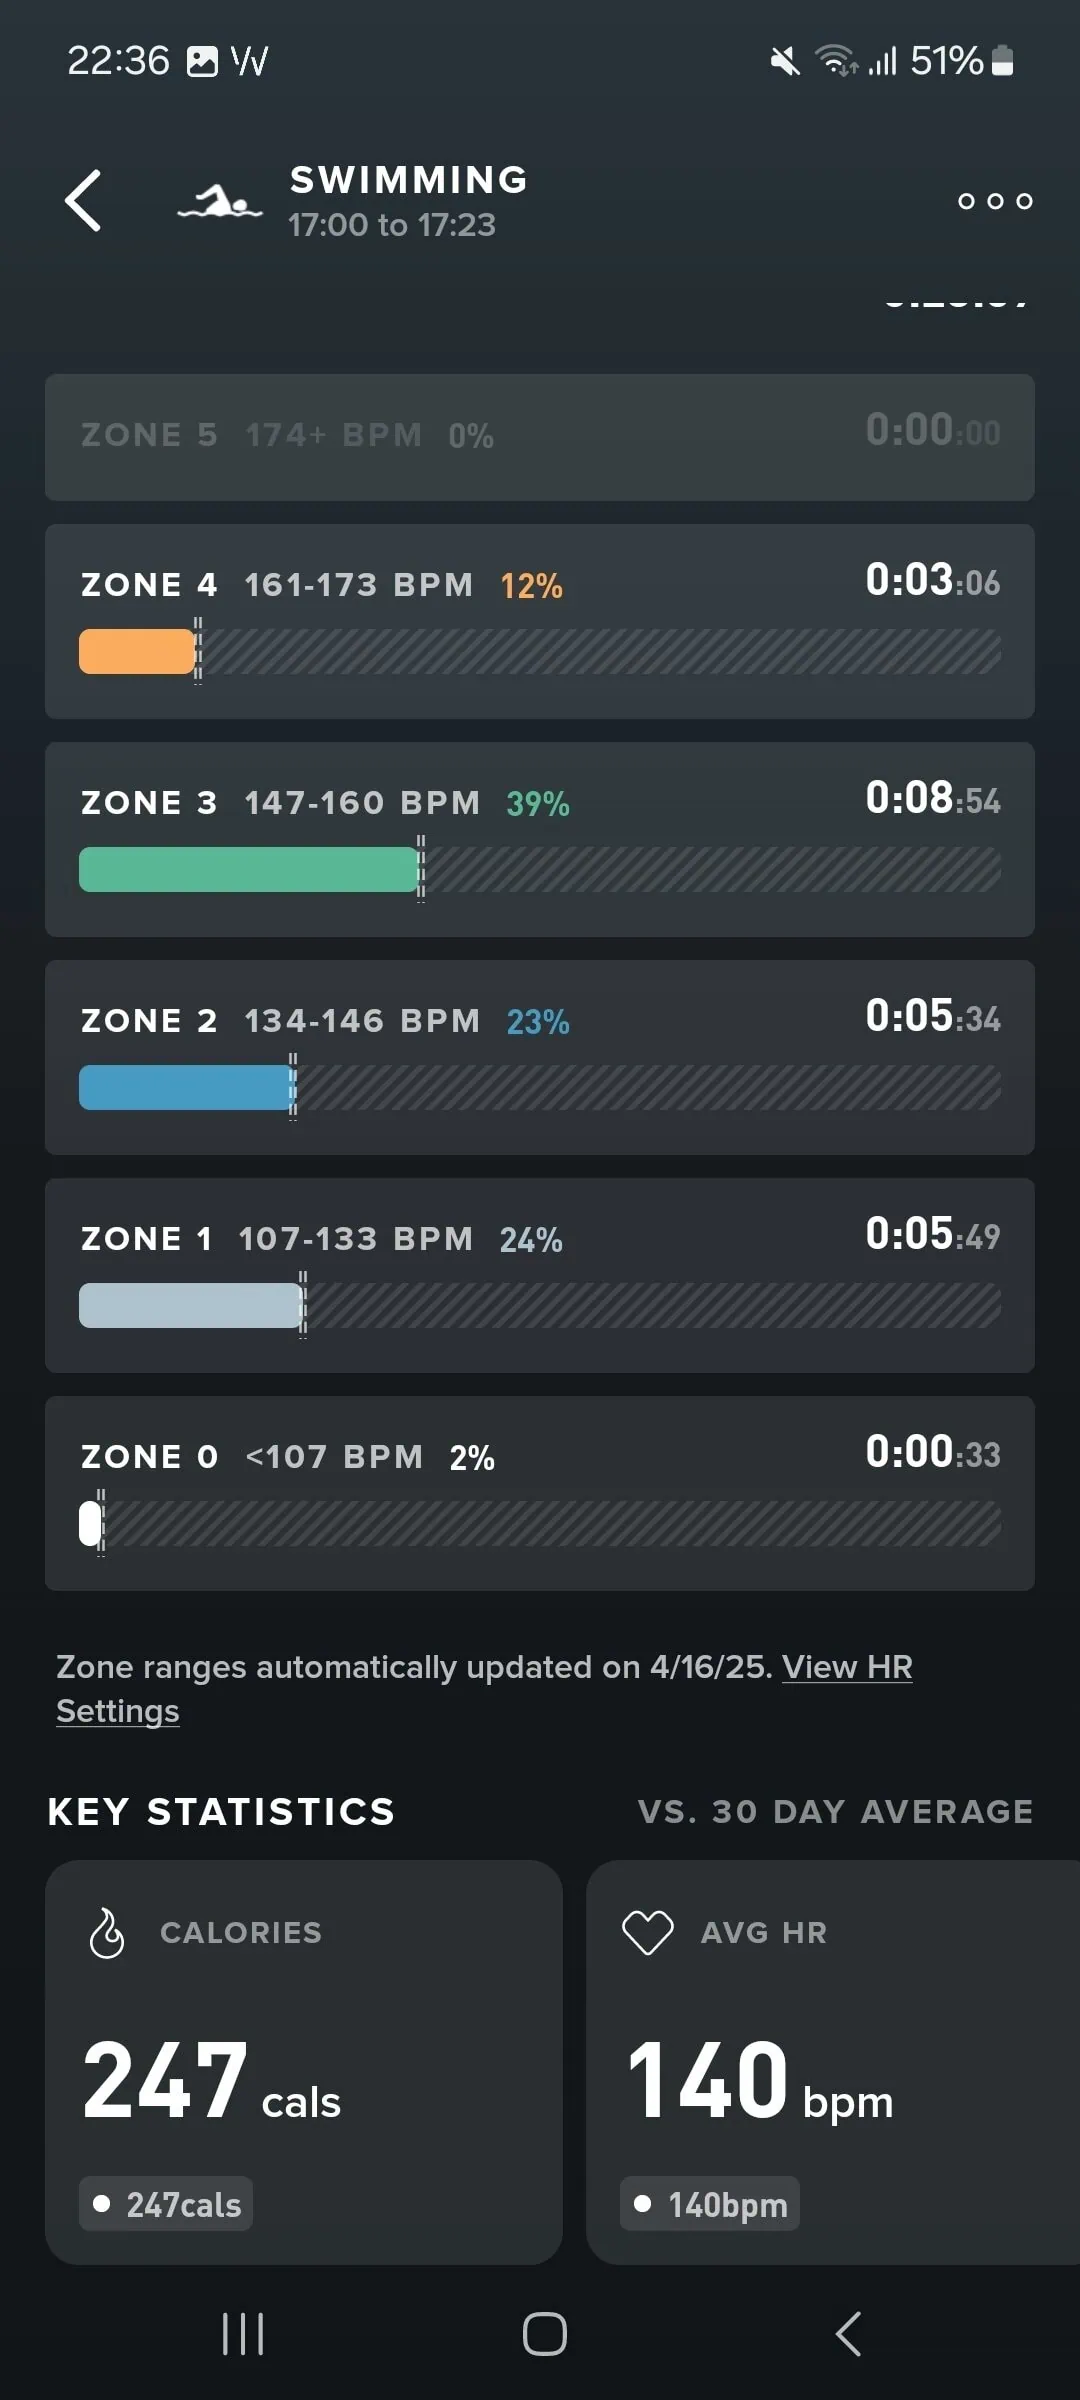Open the AVG HR statistics card
The height and width of the screenshot is (2400, 1080).
click(832, 2060)
